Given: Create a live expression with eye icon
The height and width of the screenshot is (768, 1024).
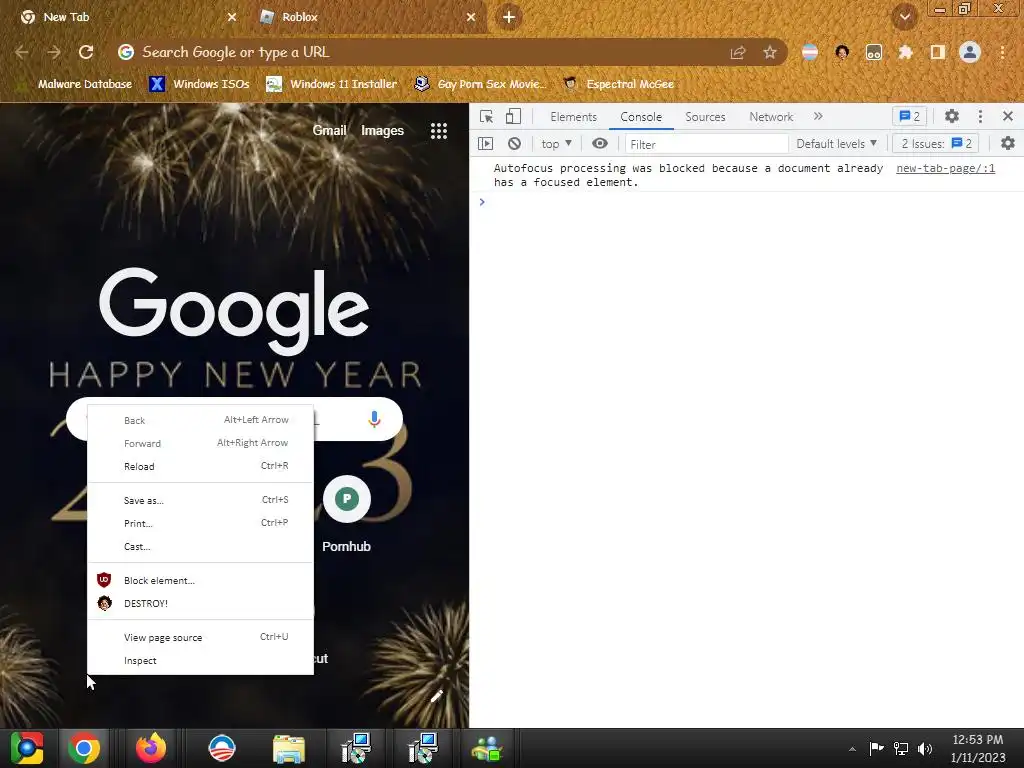Looking at the screenshot, I should pyautogui.click(x=600, y=144).
